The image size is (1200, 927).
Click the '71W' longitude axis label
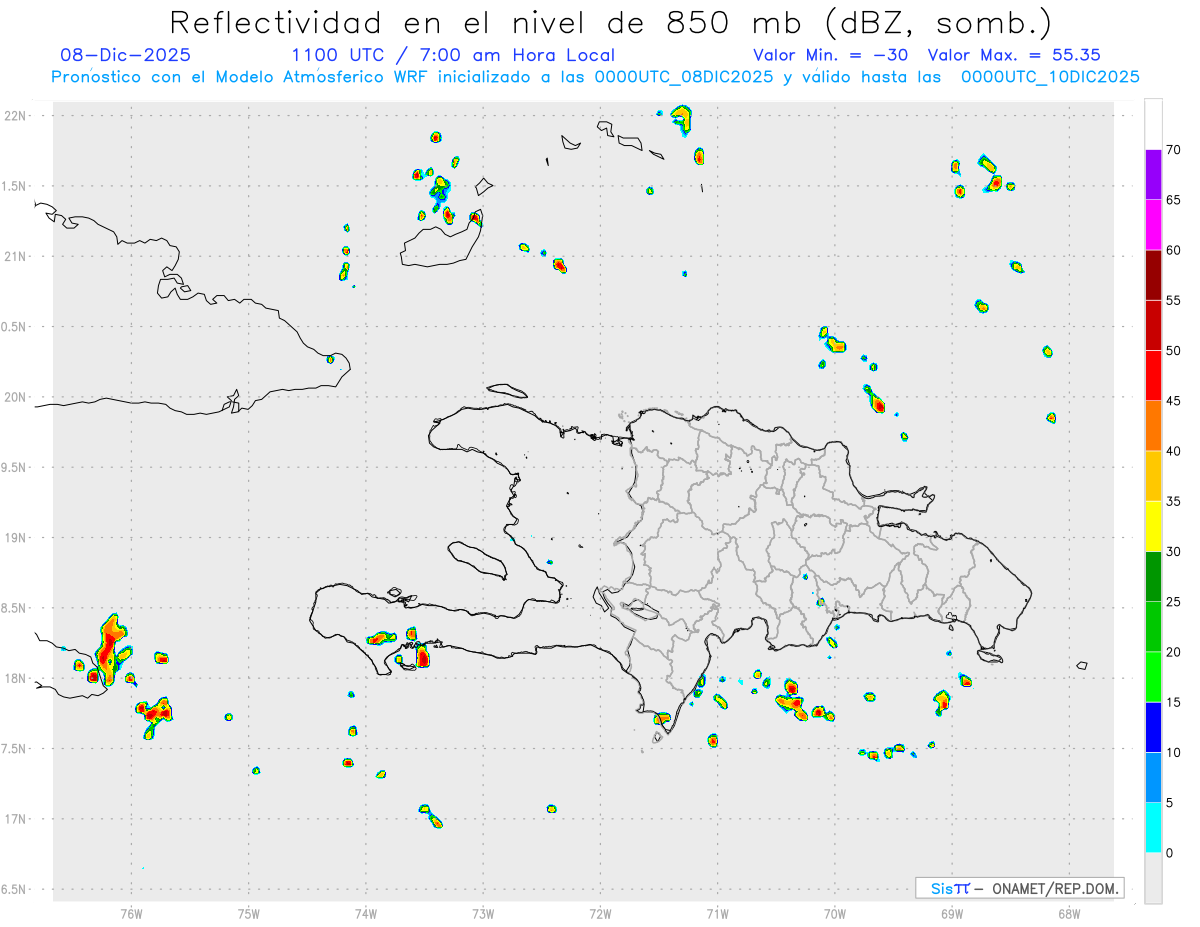pos(717,913)
